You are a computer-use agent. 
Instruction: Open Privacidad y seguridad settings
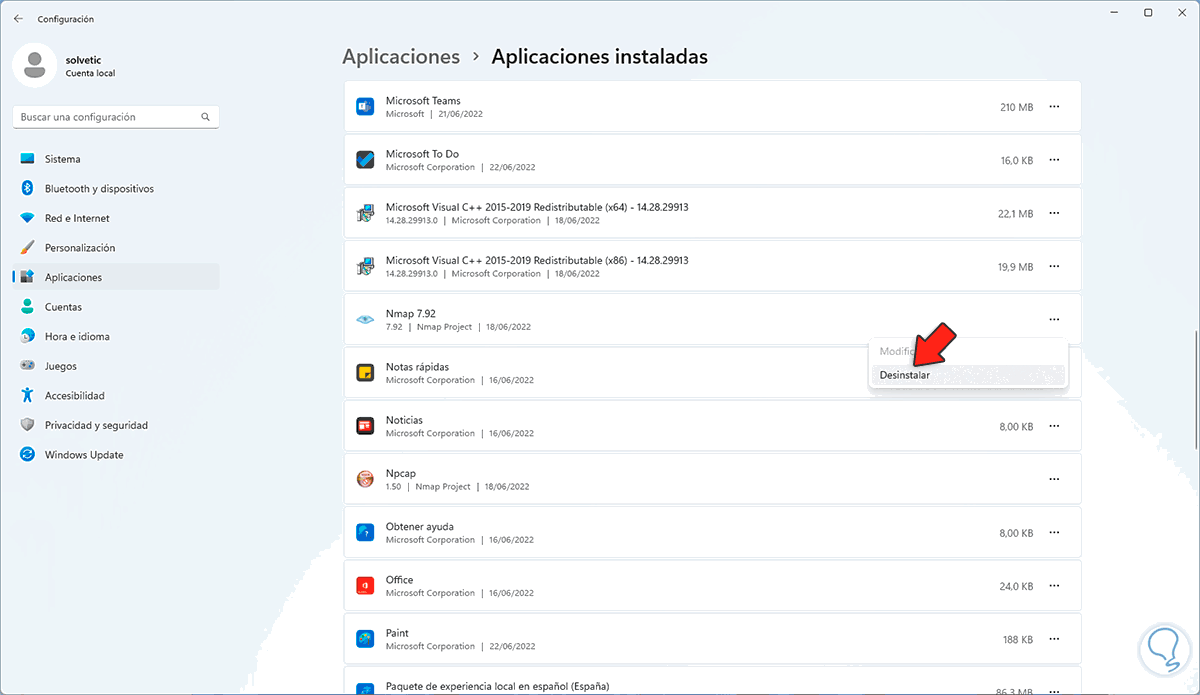(96, 425)
